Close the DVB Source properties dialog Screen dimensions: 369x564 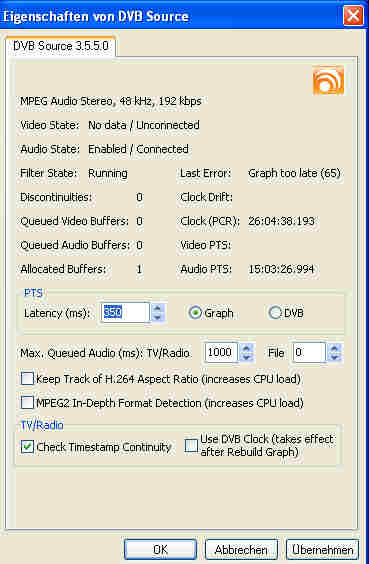pos(353,15)
